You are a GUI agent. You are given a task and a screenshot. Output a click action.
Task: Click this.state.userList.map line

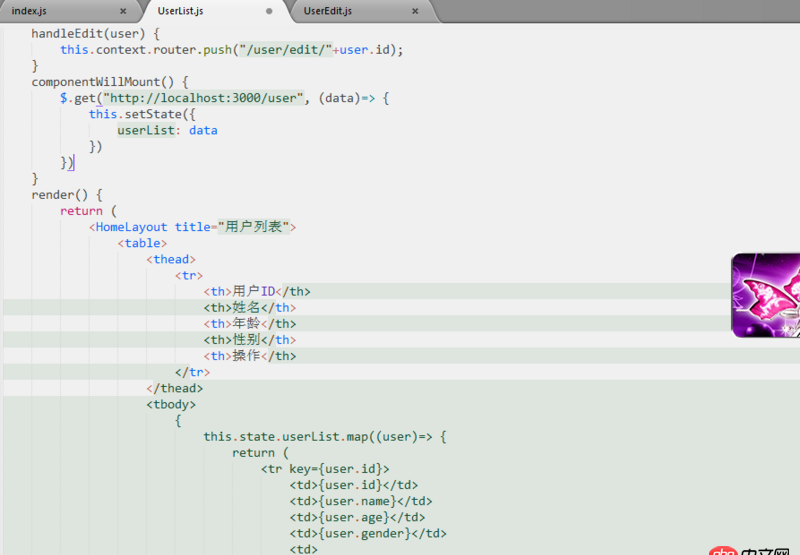pyautogui.click(x=325, y=437)
